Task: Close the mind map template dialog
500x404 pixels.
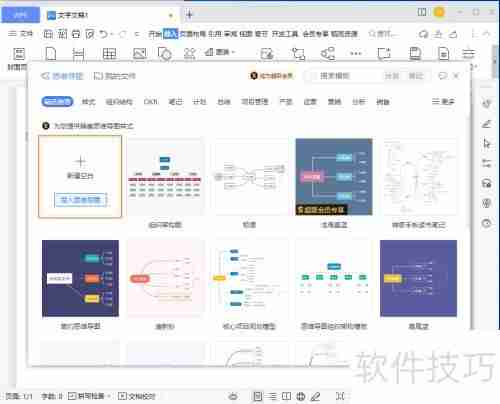Action: pyautogui.click(x=457, y=76)
